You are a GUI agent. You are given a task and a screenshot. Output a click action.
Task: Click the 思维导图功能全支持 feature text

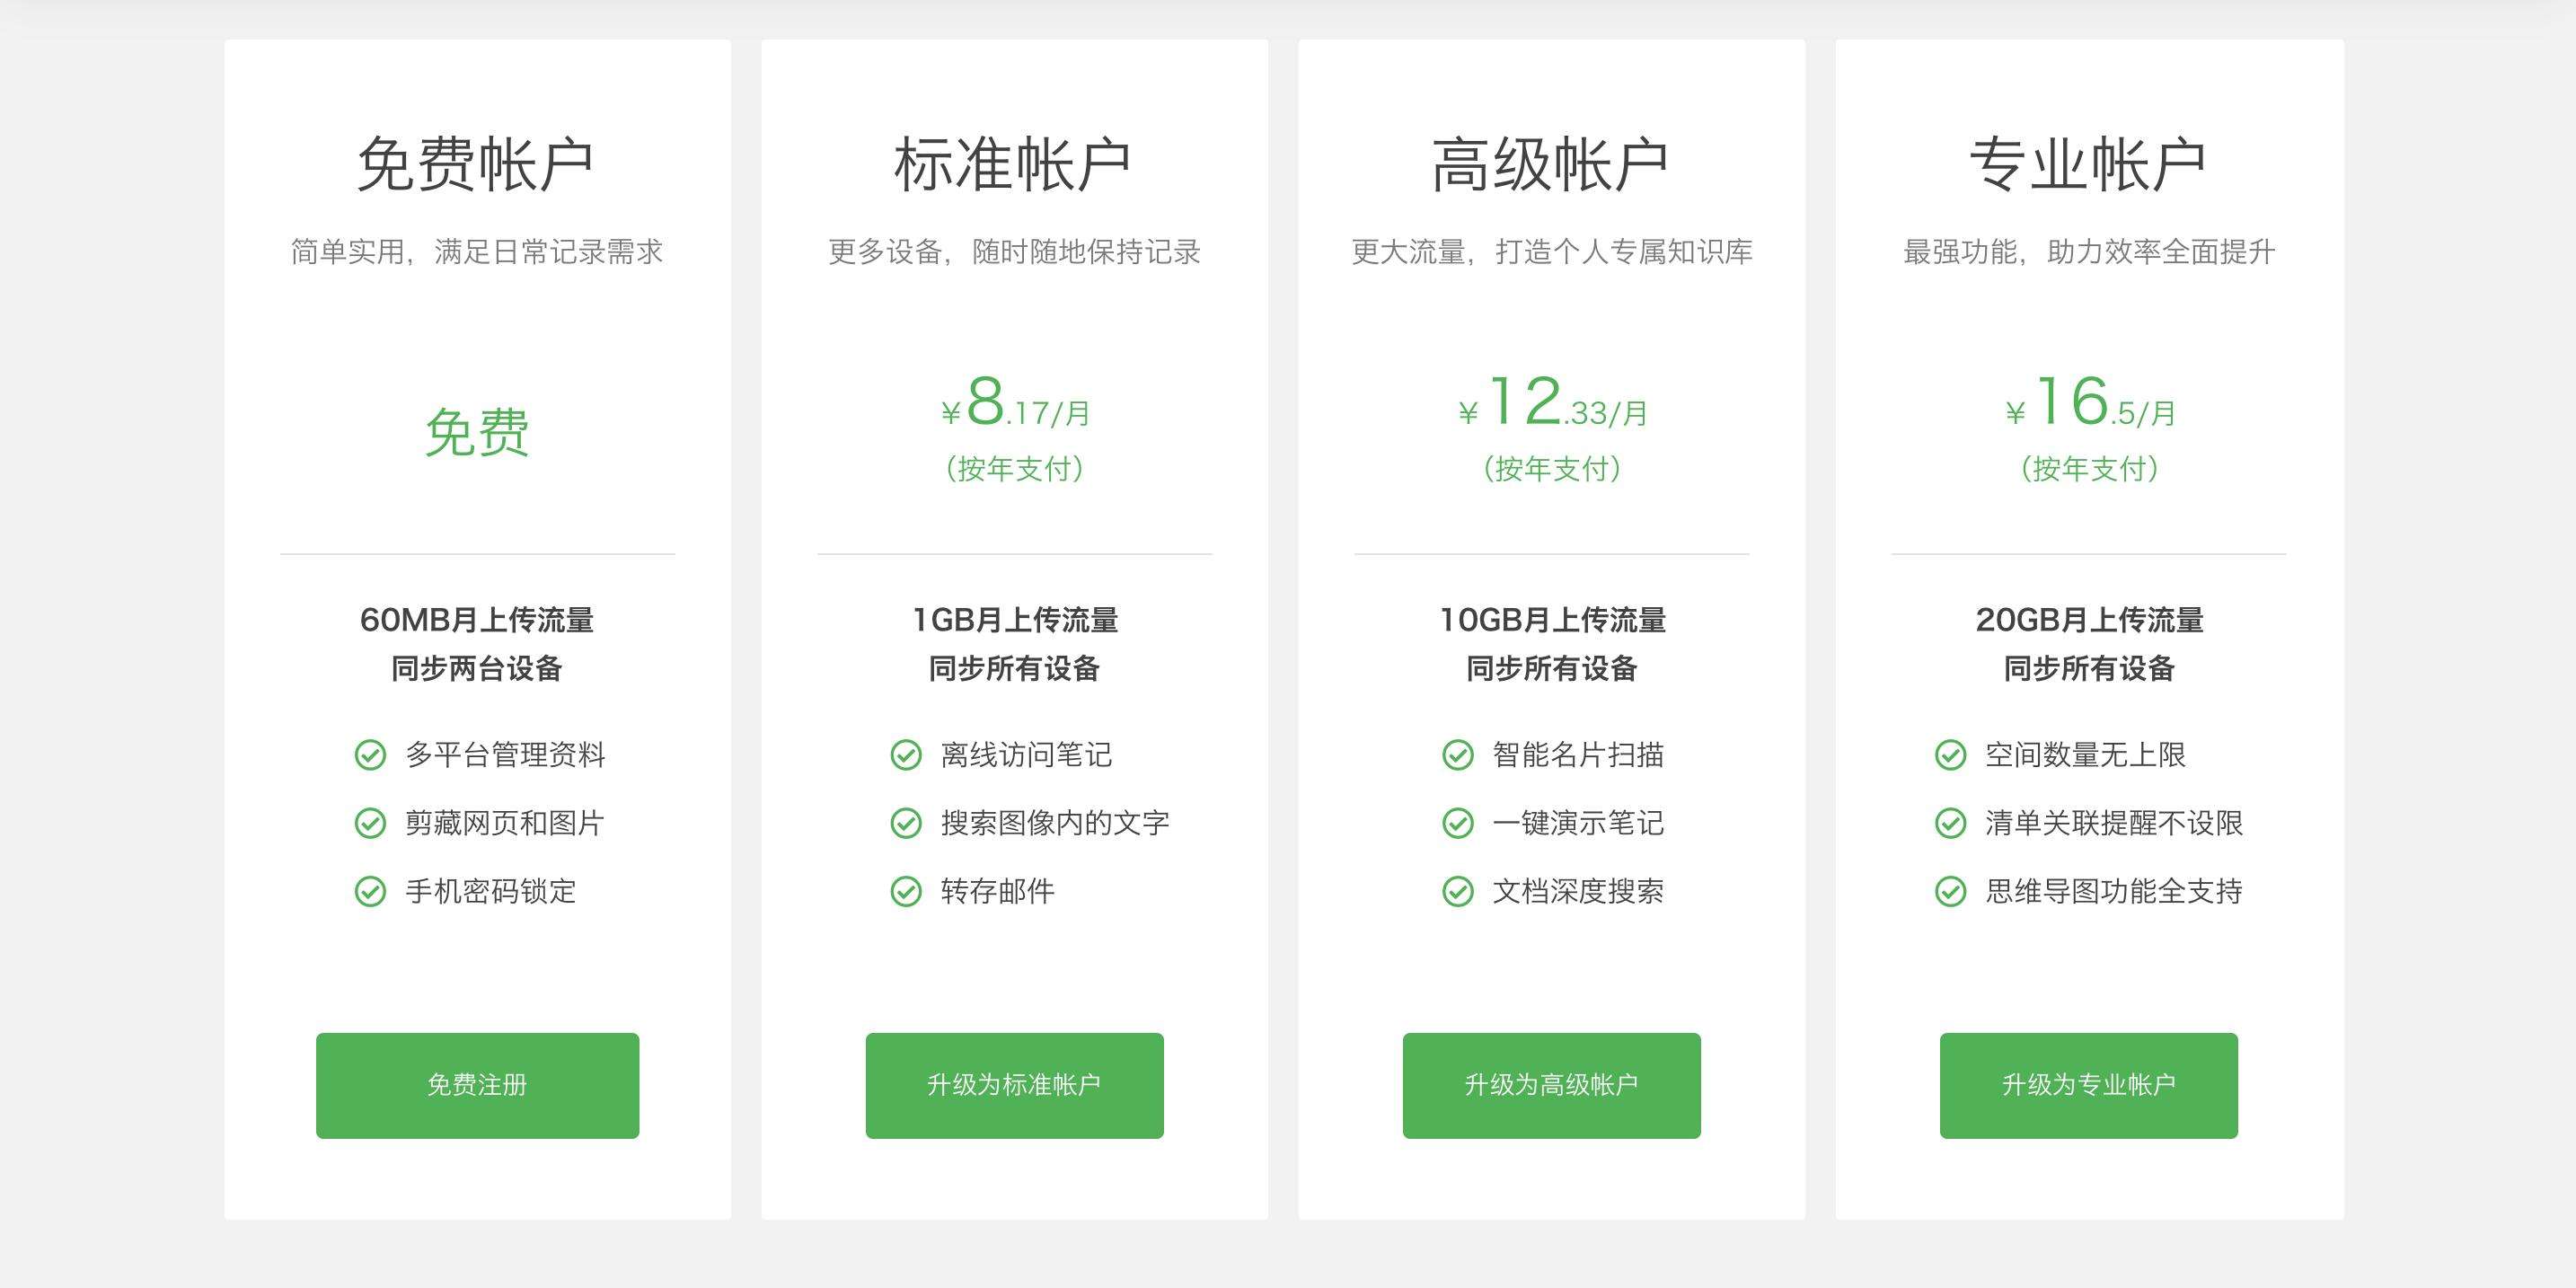[2114, 891]
